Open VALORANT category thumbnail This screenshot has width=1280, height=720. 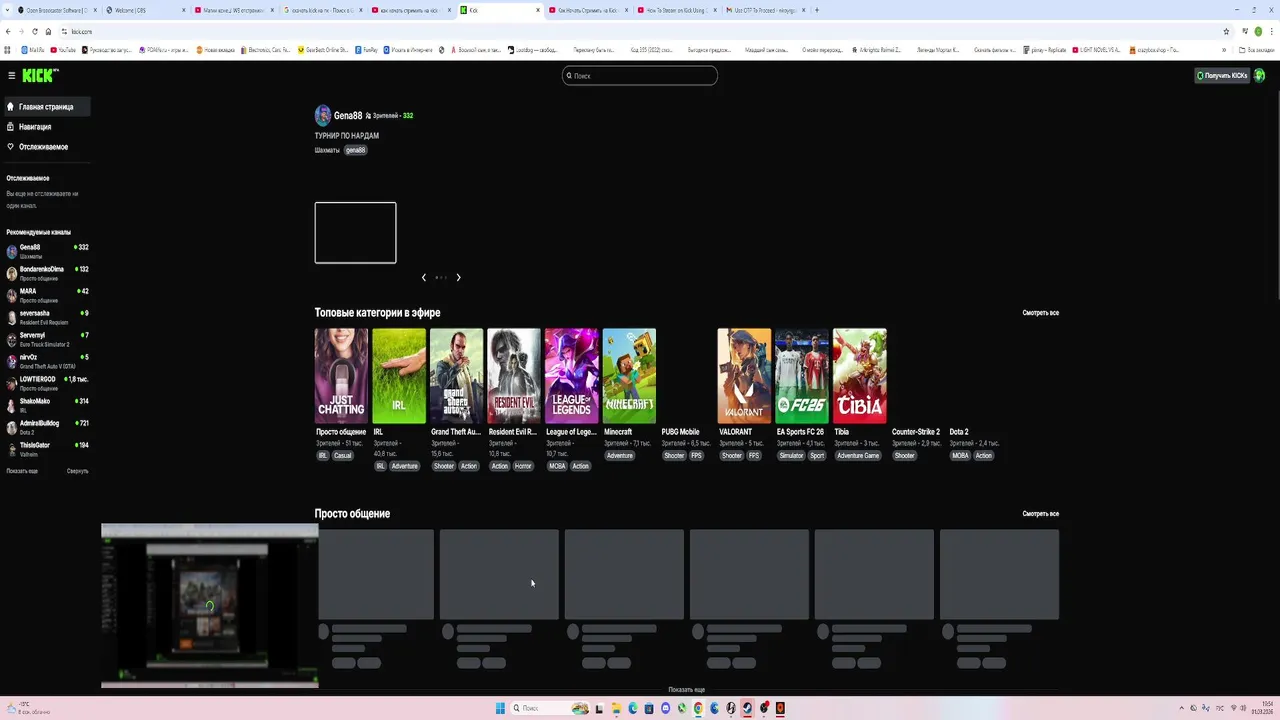[744, 376]
